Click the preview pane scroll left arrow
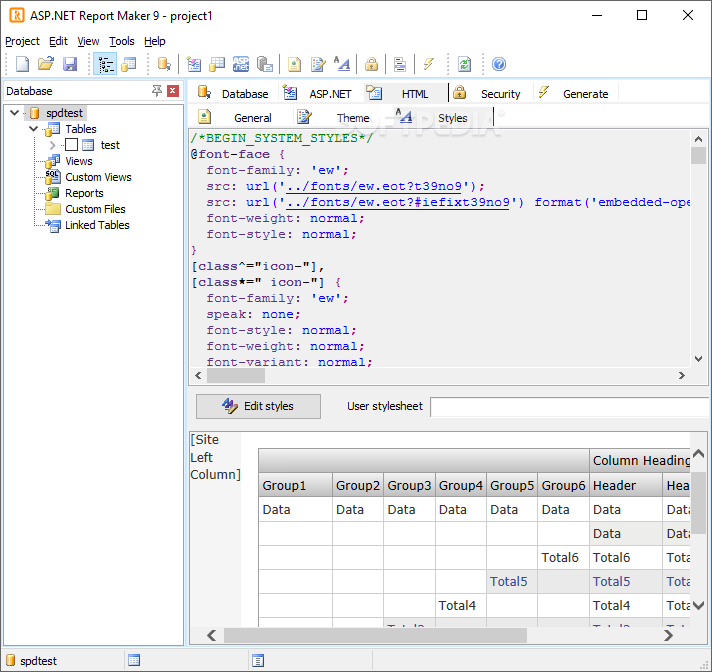The image size is (712, 672). coord(211,635)
